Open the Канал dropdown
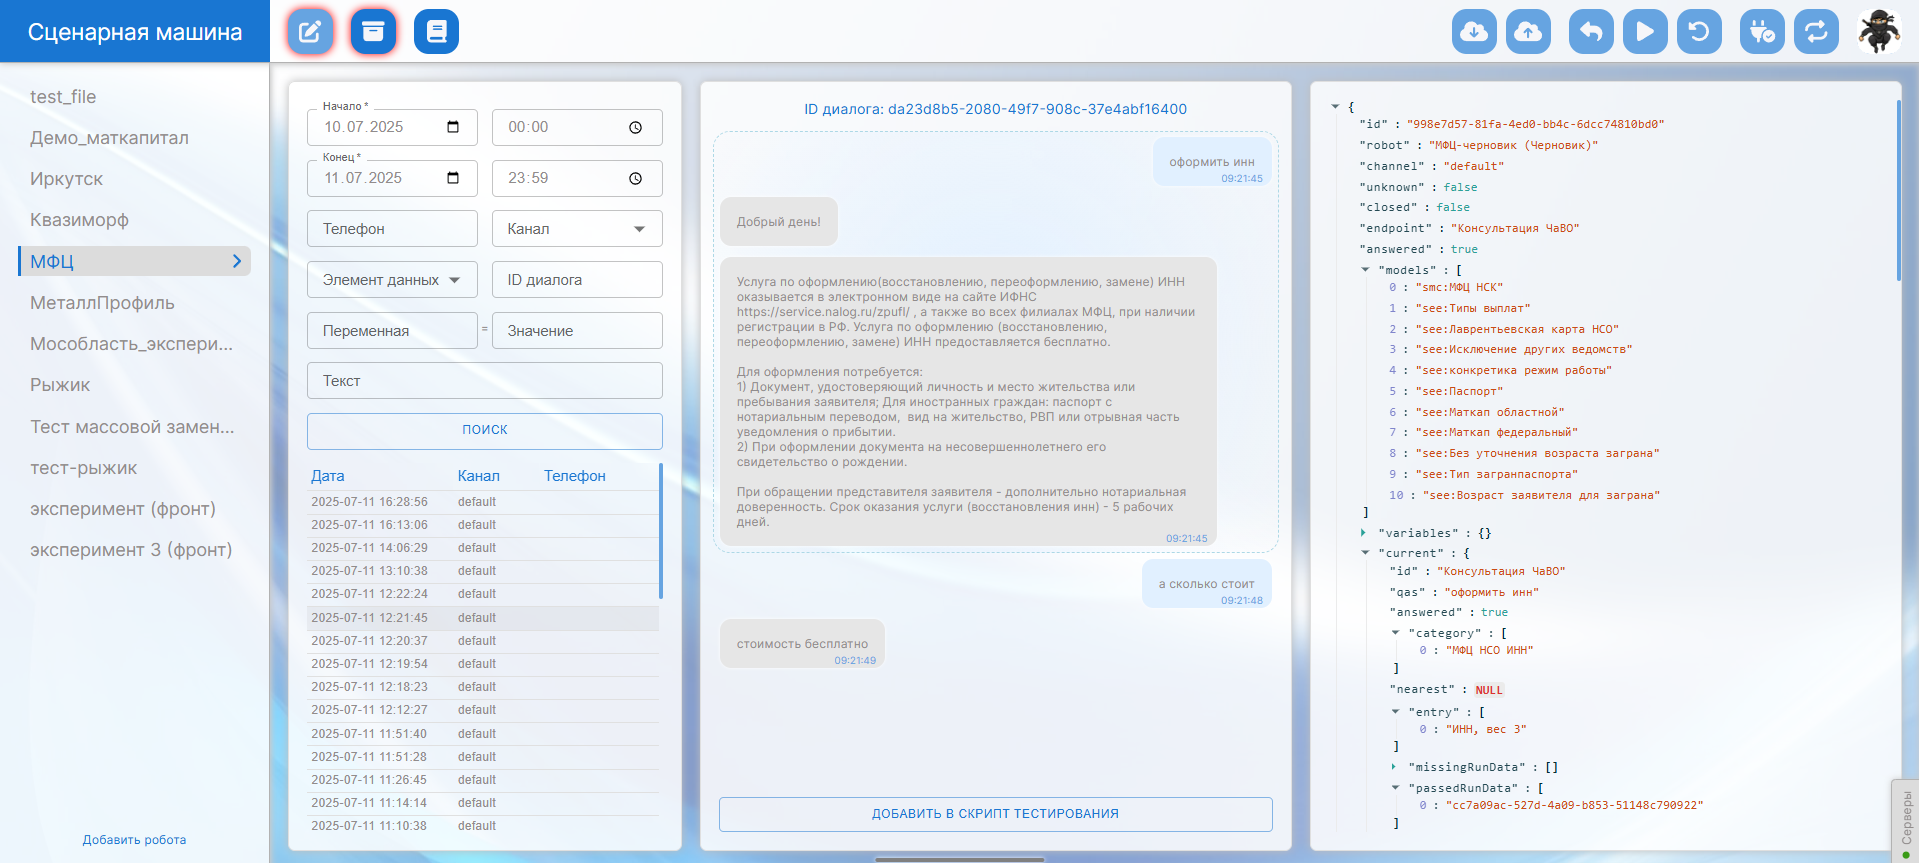This screenshot has height=863, width=1919. tap(576, 229)
